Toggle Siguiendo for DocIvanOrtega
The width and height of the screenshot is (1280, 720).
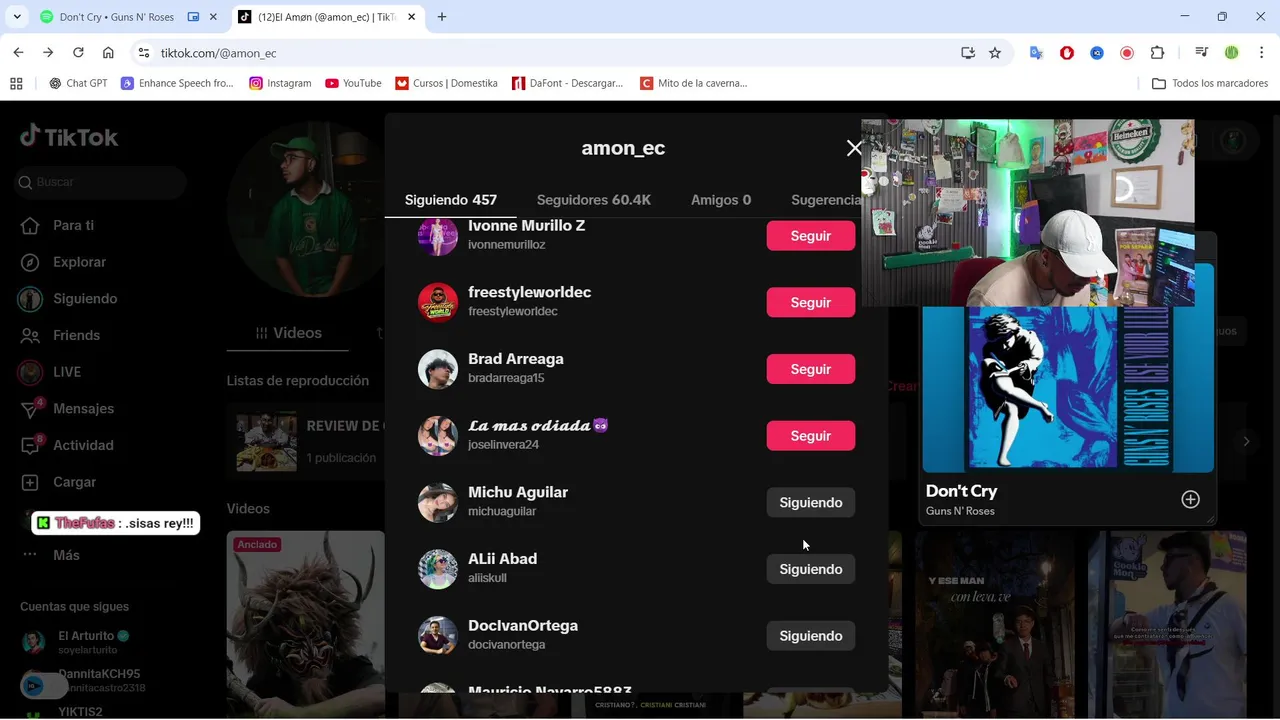pos(811,636)
